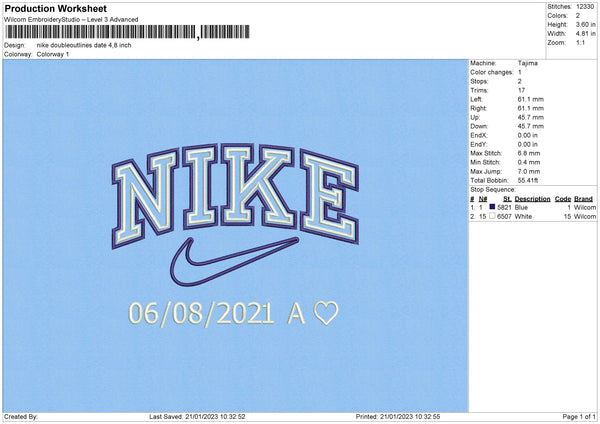Click the barcode under the worksheet title

pos(127,32)
